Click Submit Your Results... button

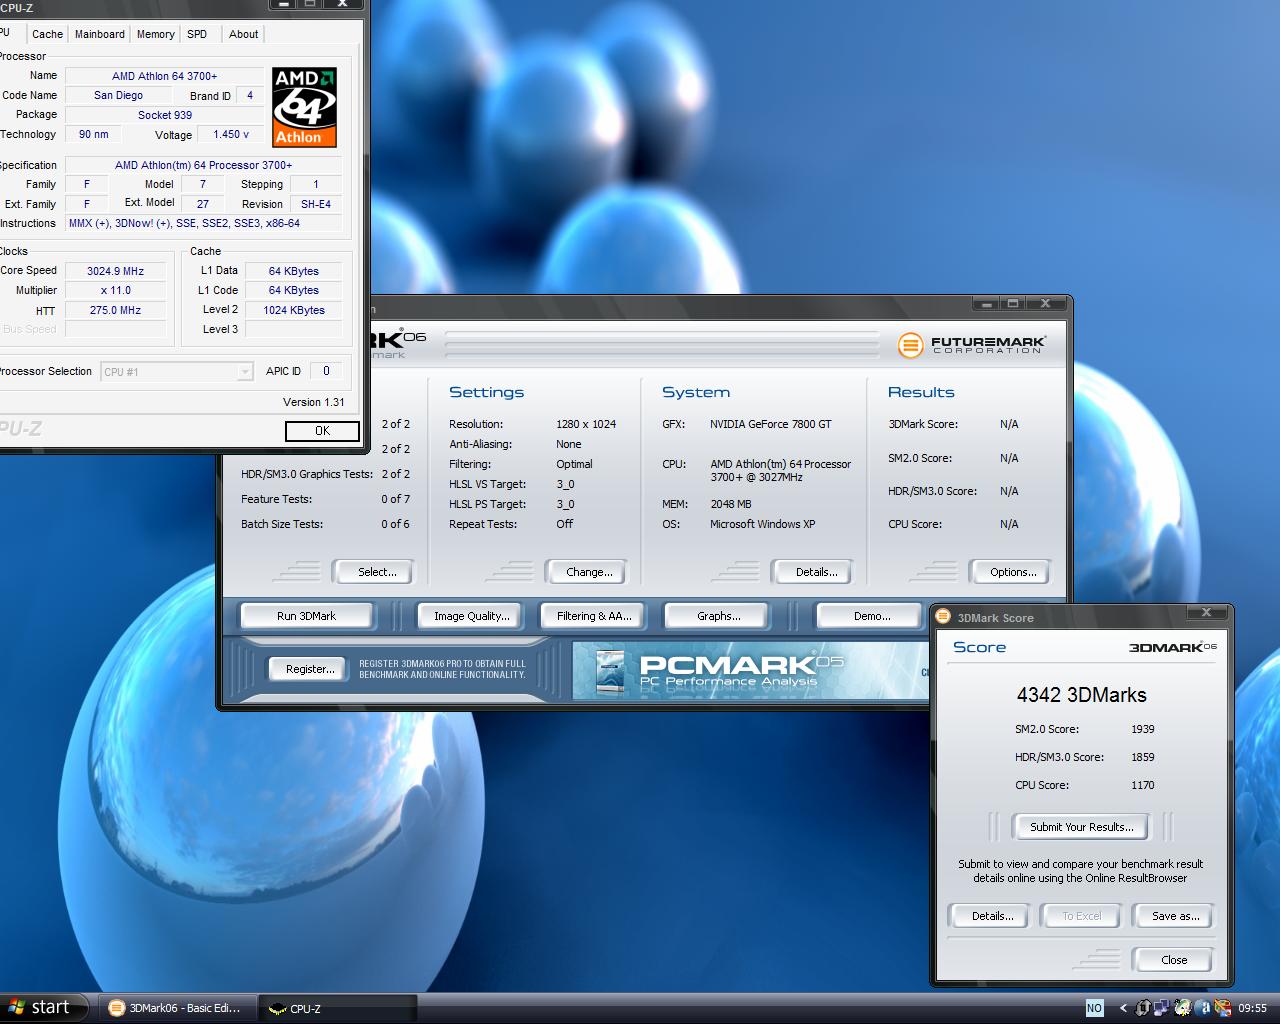click(x=1081, y=827)
